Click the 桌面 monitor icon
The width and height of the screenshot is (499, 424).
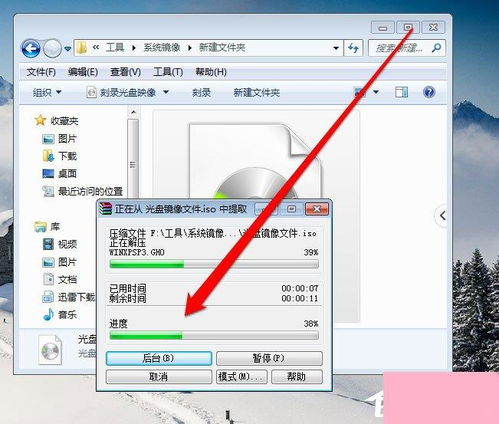(48, 174)
